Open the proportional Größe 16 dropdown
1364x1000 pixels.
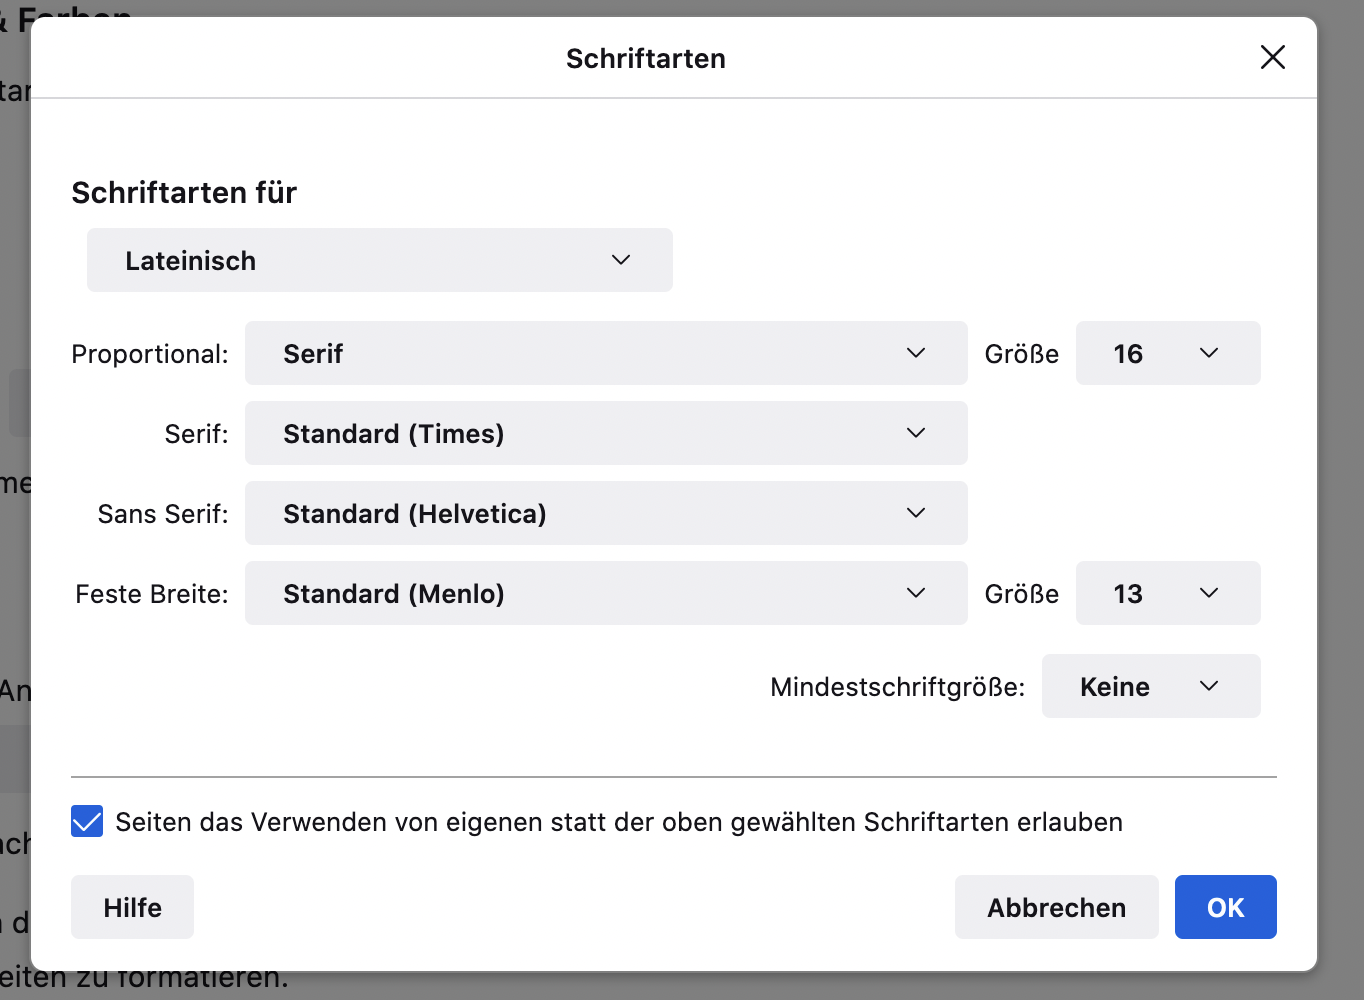point(1167,353)
